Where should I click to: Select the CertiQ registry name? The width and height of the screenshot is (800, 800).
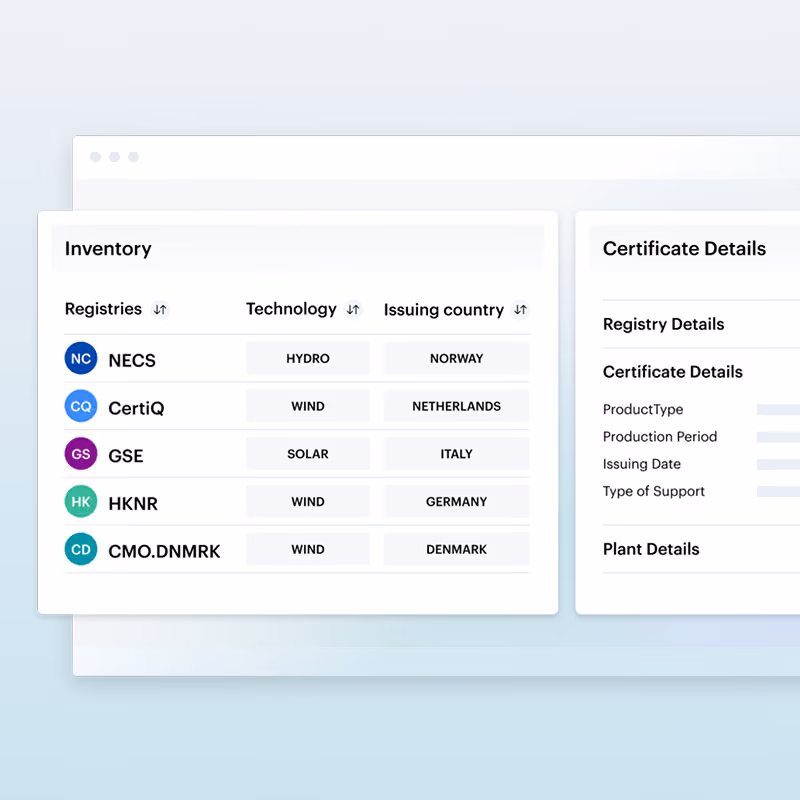pos(136,408)
